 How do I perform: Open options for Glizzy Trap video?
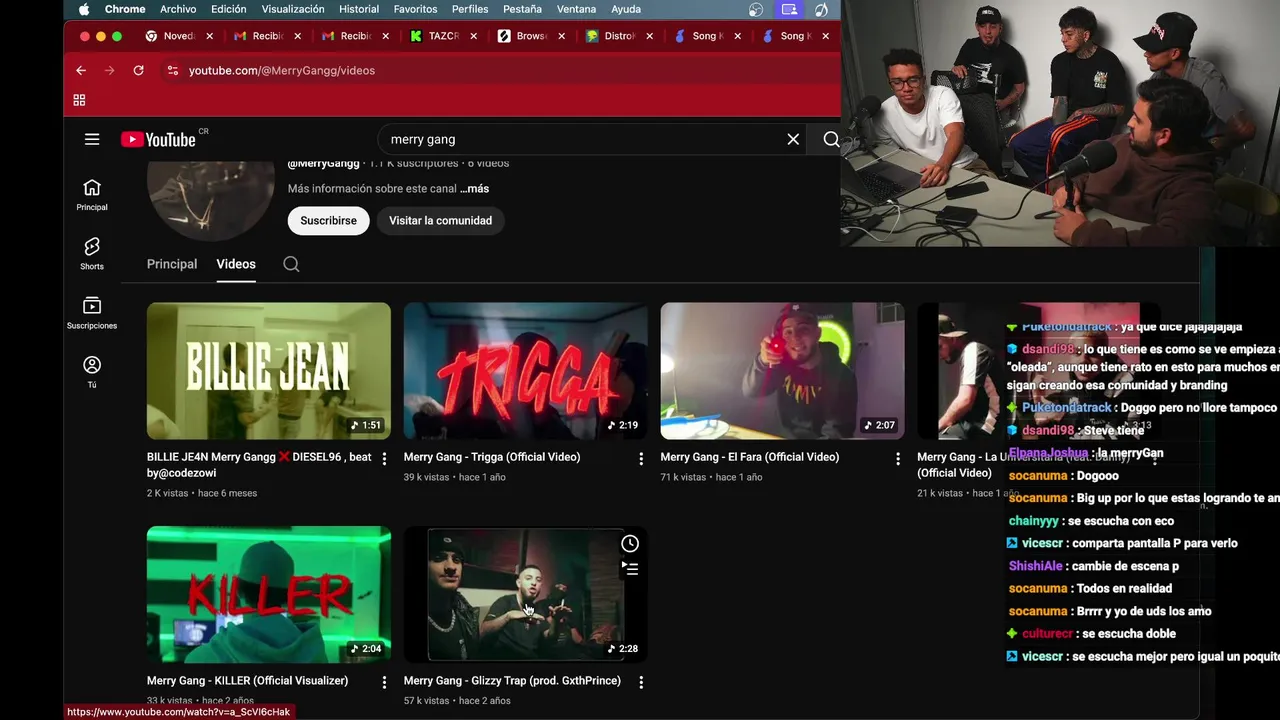(641, 682)
